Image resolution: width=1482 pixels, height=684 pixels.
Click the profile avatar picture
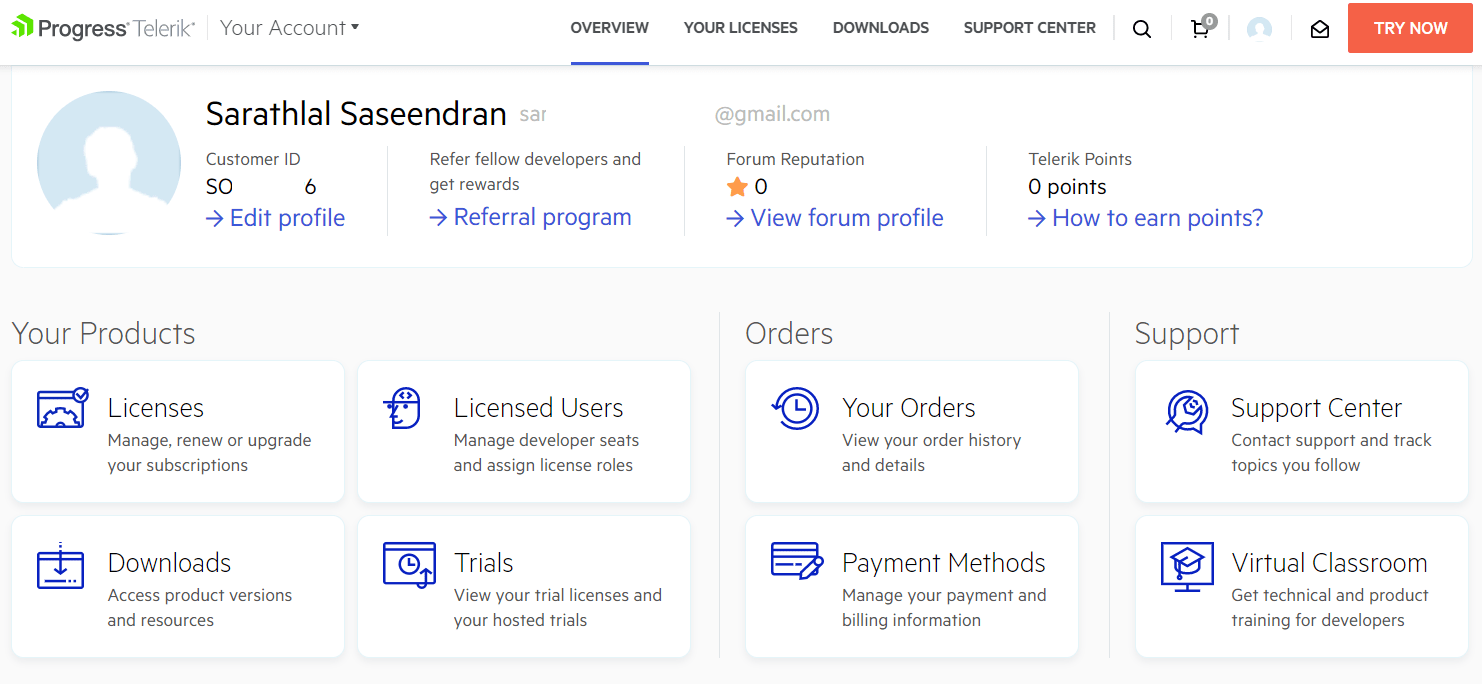click(x=108, y=161)
